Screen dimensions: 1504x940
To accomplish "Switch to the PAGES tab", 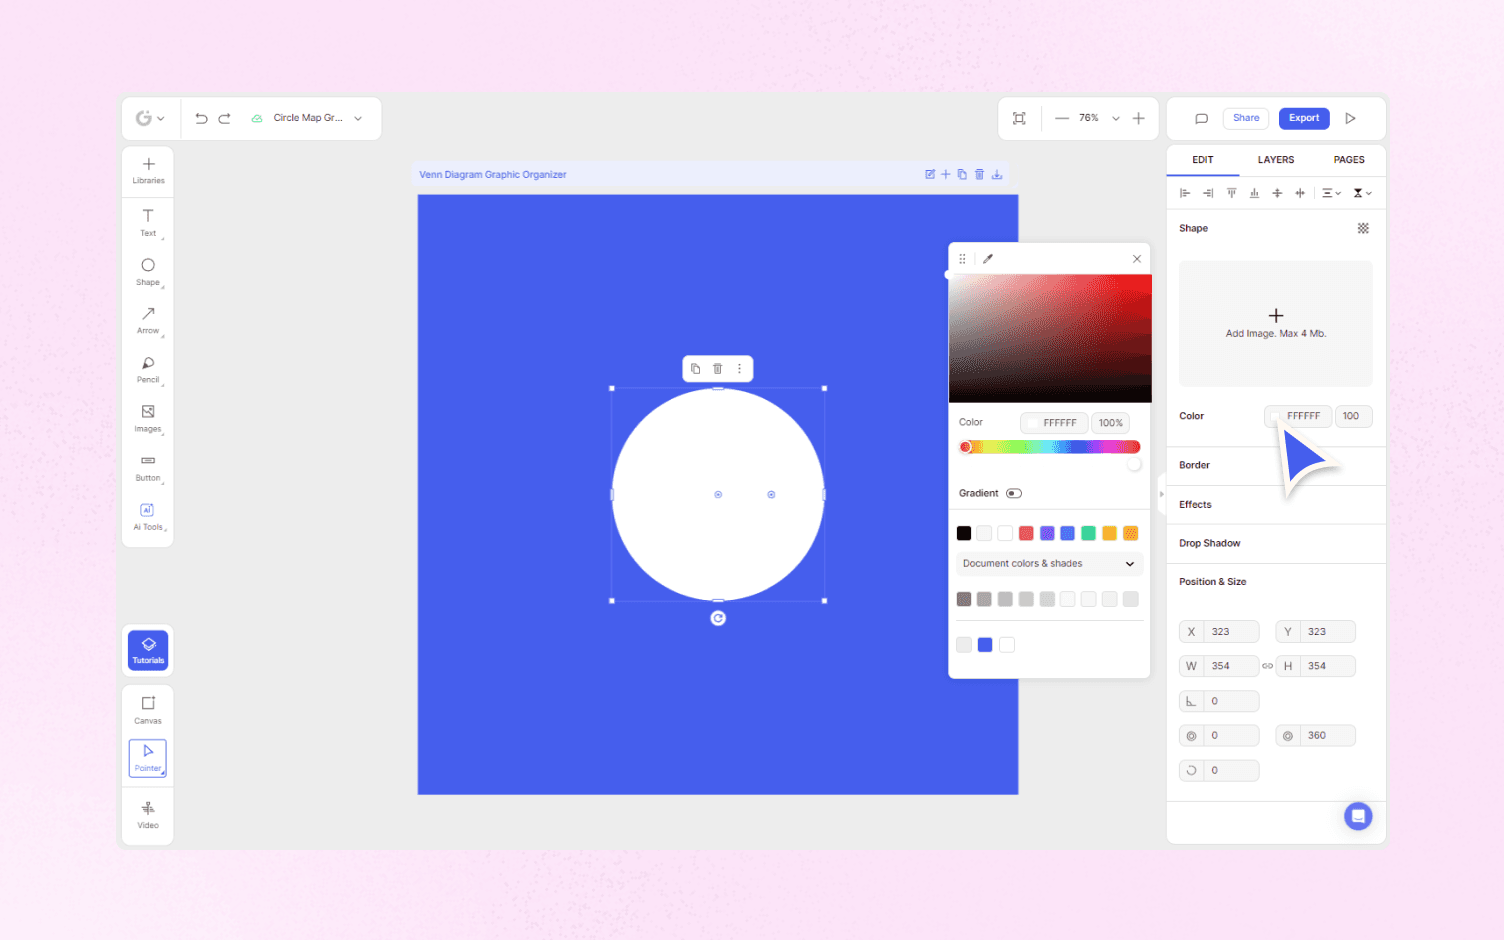I will click(x=1349, y=159).
